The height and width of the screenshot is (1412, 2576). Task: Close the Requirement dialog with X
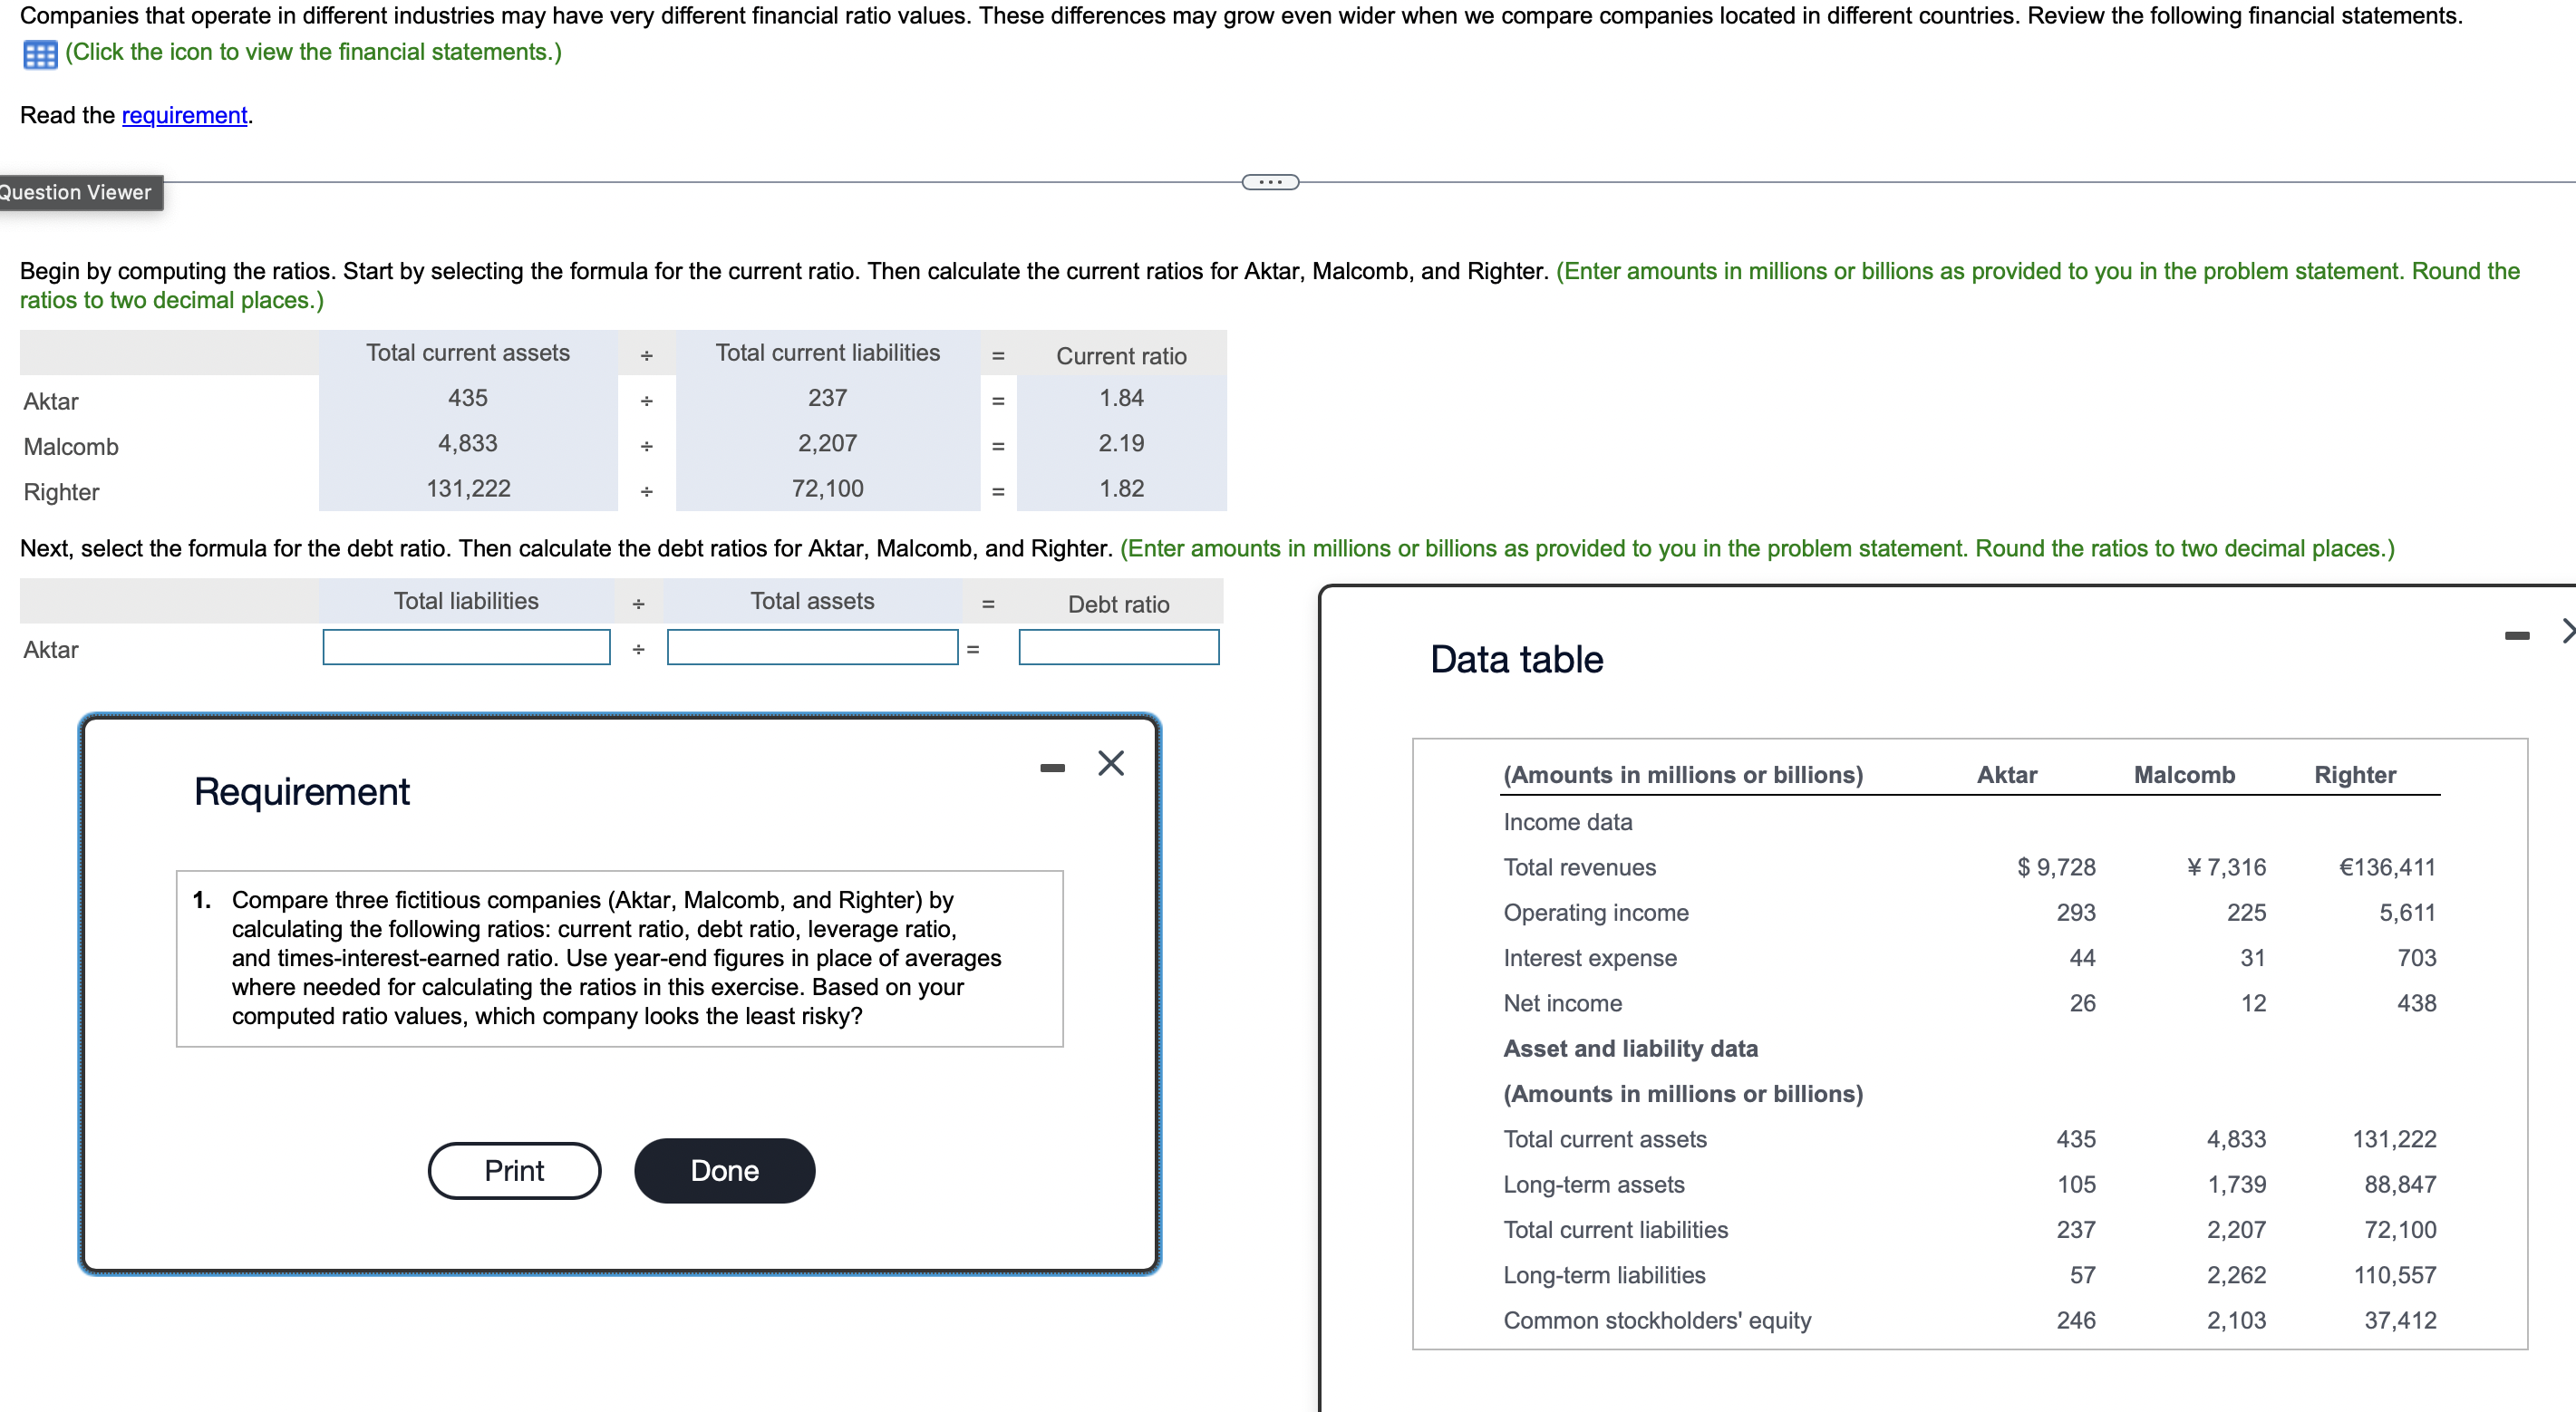[x=1110, y=763]
